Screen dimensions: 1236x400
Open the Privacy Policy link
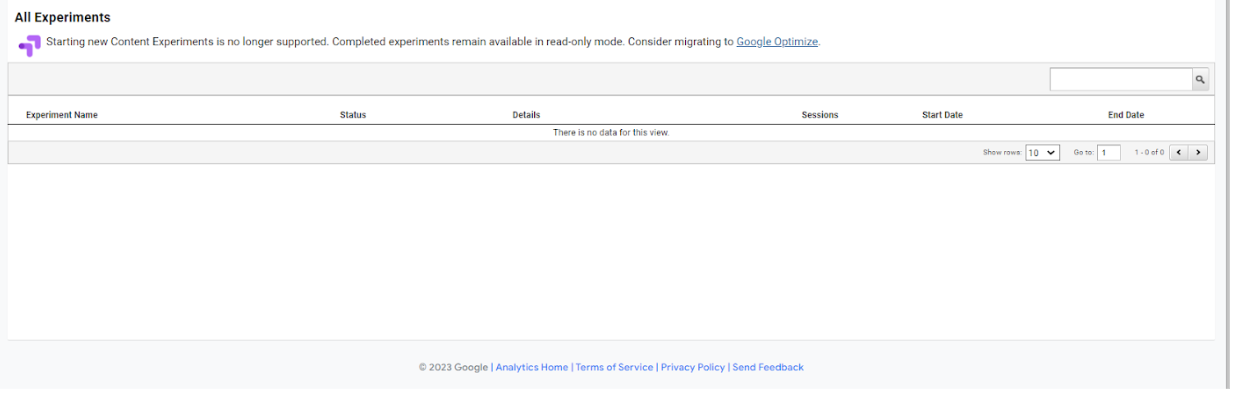[693, 367]
